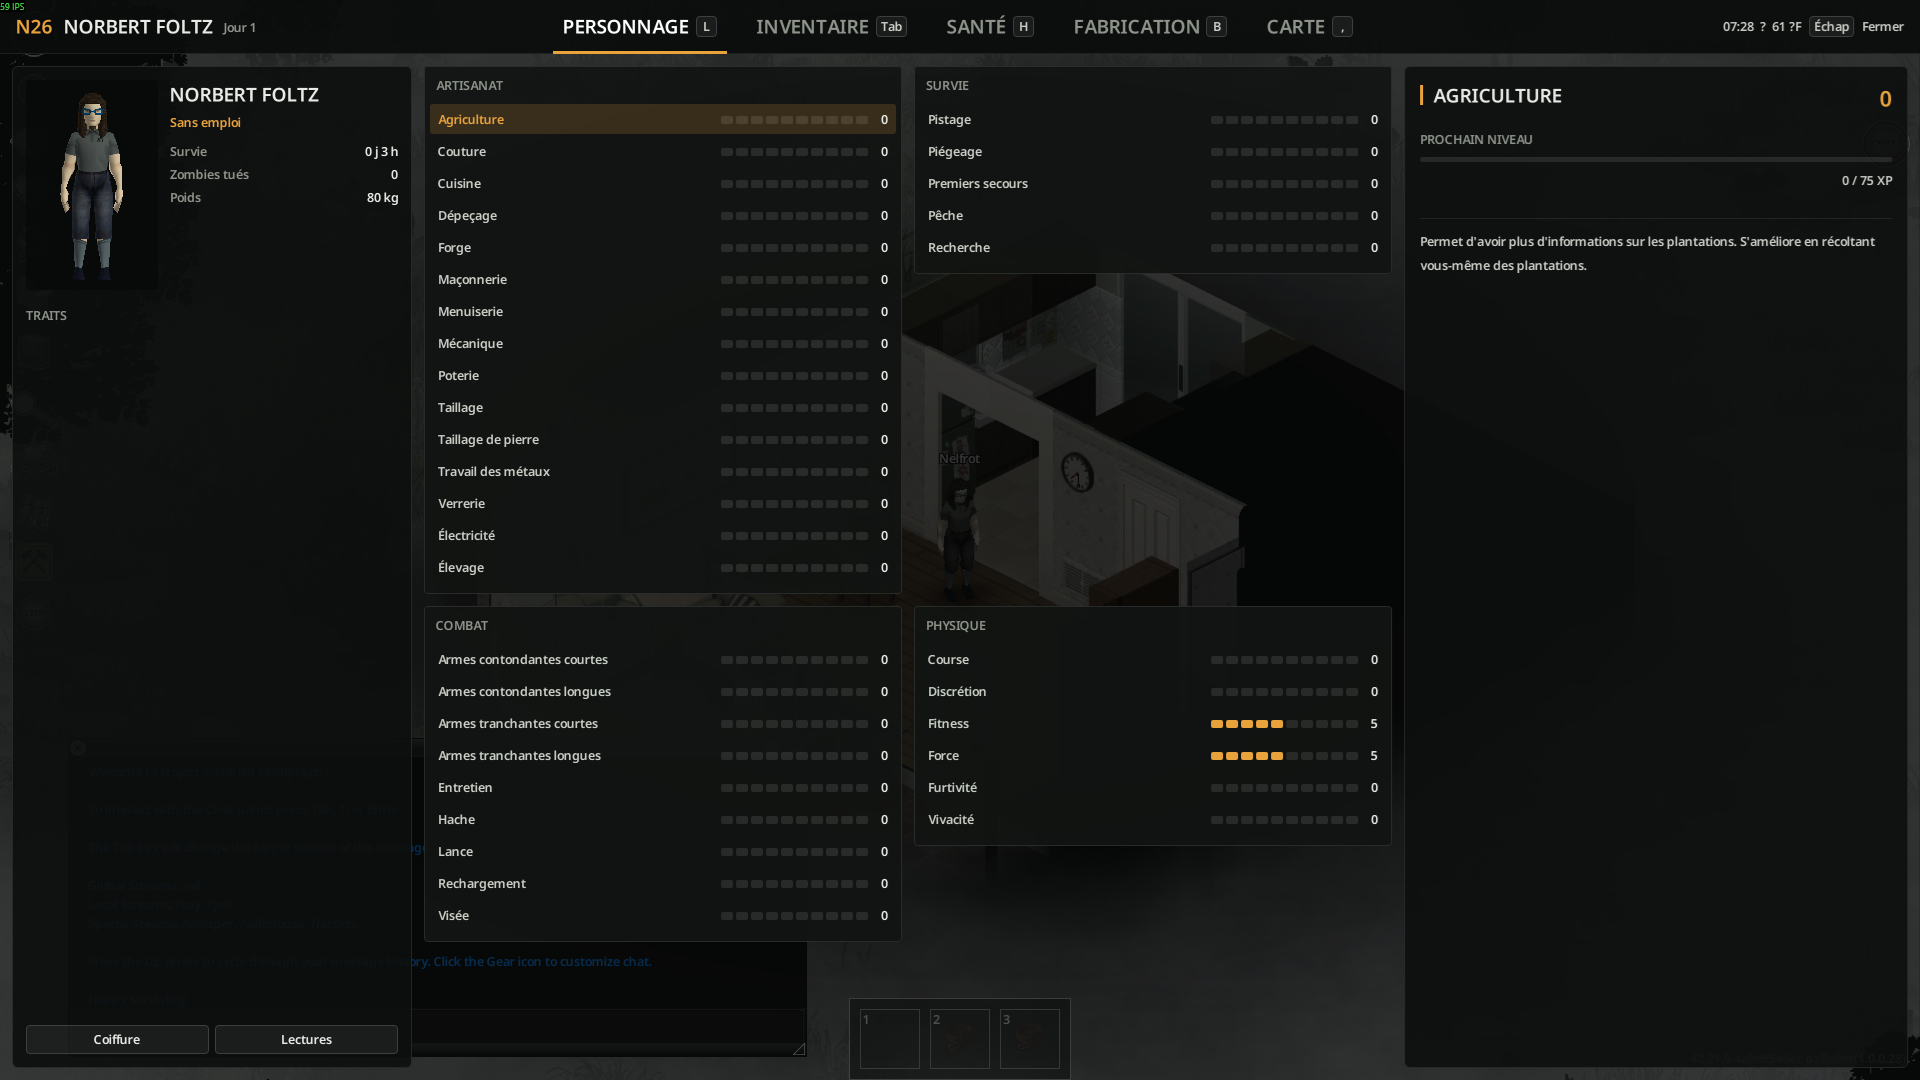Select the Premiers secours skill
Image resolution: width=1920 pixels, height=1080 pixels.
[1153, 183]
